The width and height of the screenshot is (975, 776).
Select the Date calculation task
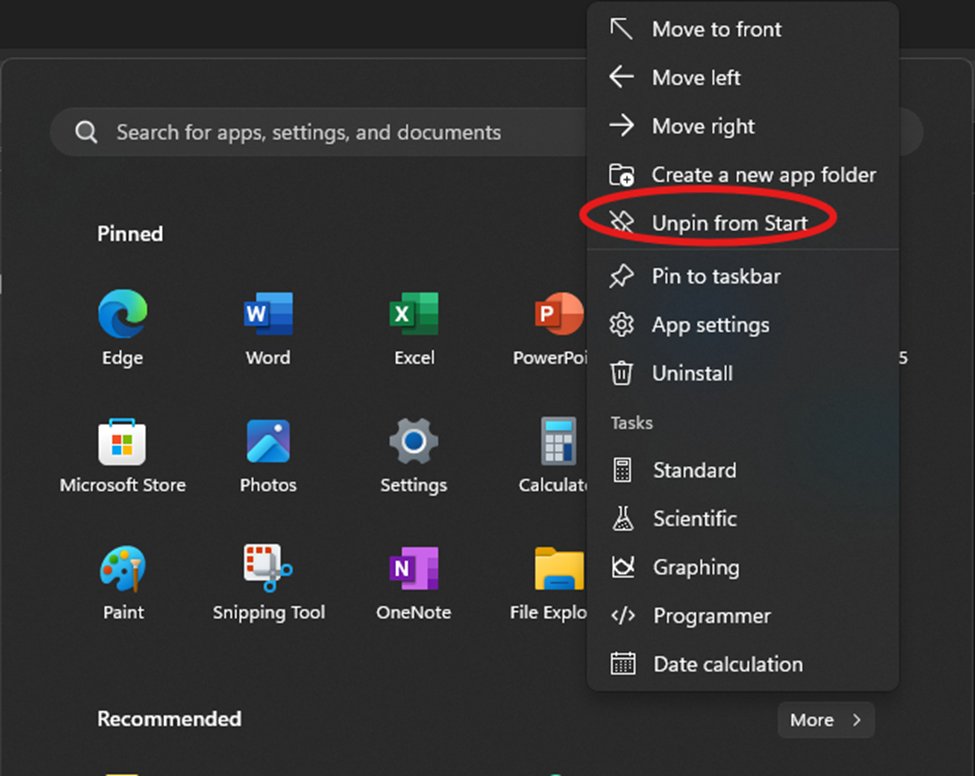(x=743, y=664)
